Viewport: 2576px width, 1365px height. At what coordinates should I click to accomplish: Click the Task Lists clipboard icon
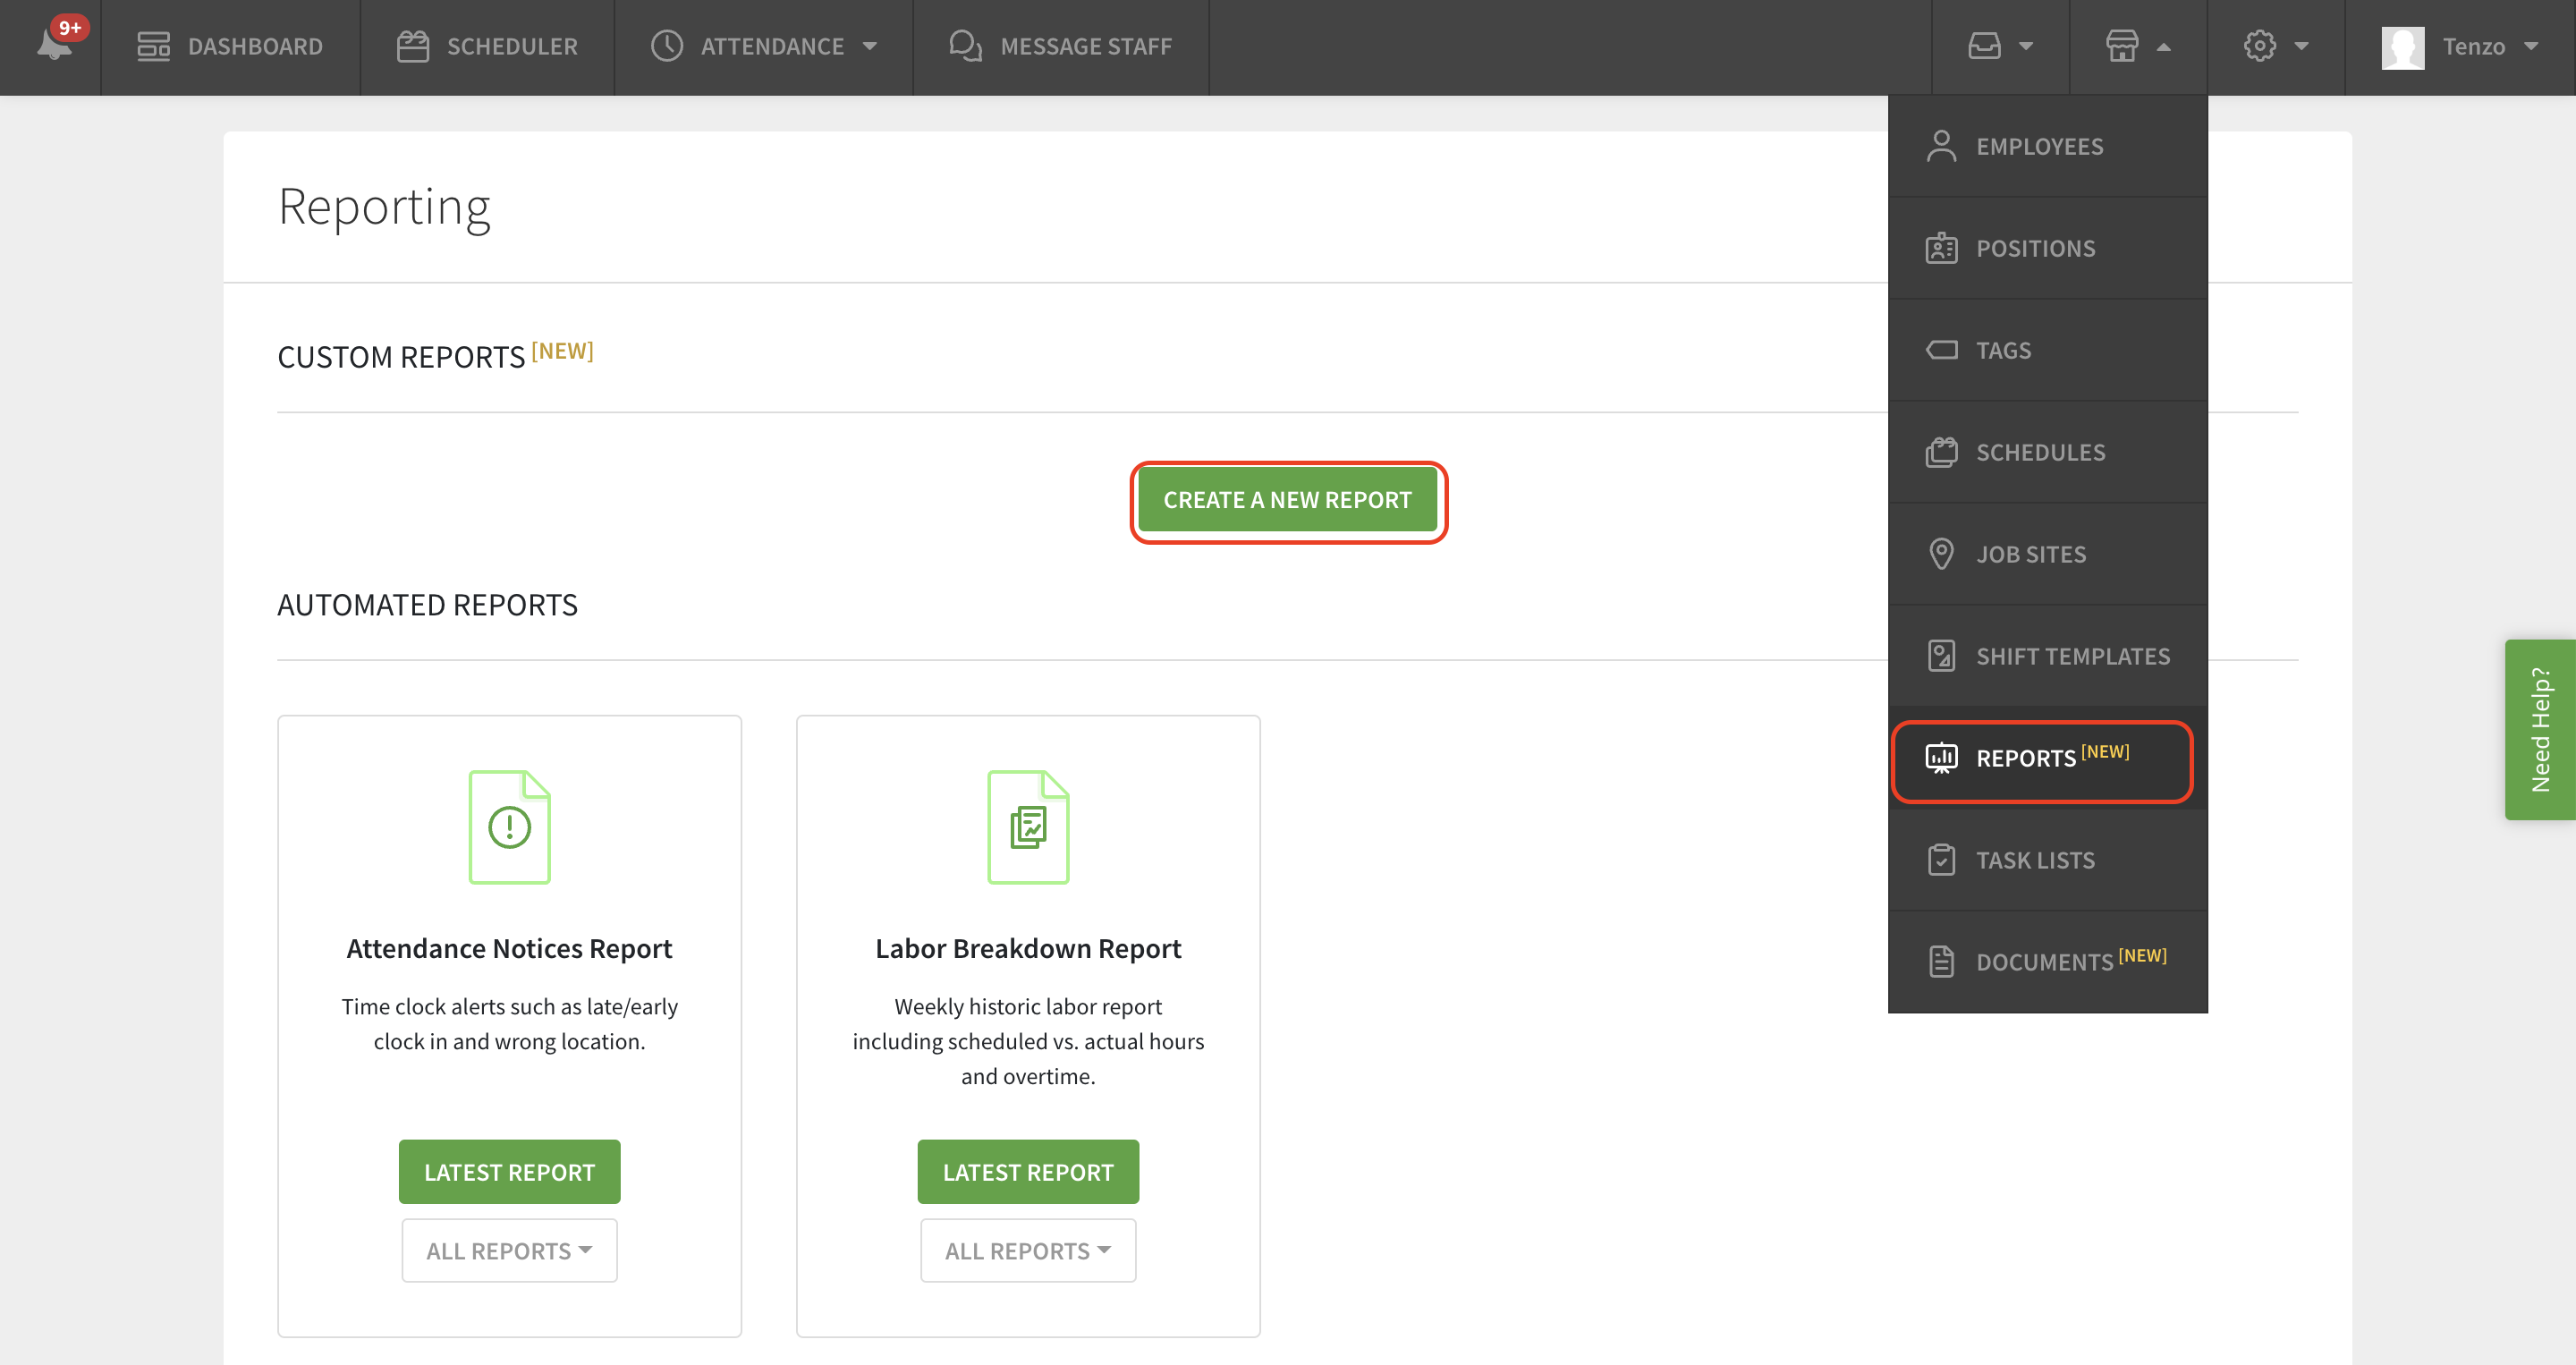click(1942, 860)
